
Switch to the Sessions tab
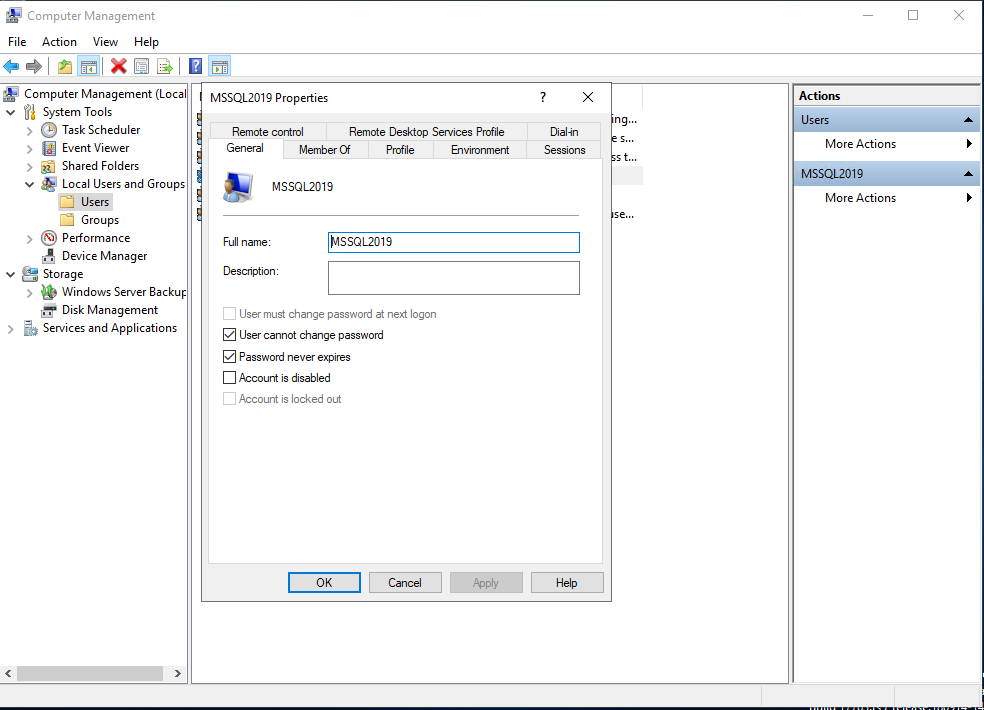564,150
